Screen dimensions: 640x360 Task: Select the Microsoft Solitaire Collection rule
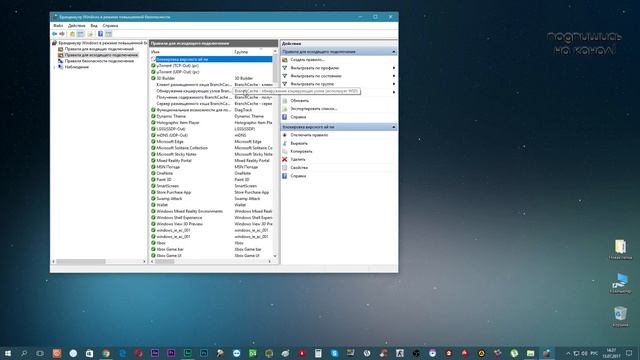pyautogui.click(x=211, y=148)
